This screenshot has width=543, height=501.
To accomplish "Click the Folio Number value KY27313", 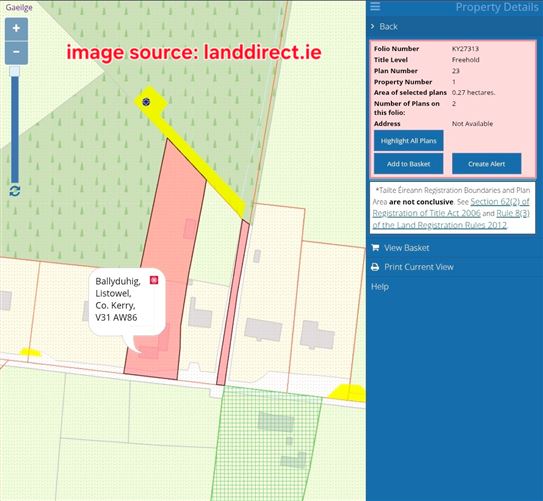I will click(465, 49).
